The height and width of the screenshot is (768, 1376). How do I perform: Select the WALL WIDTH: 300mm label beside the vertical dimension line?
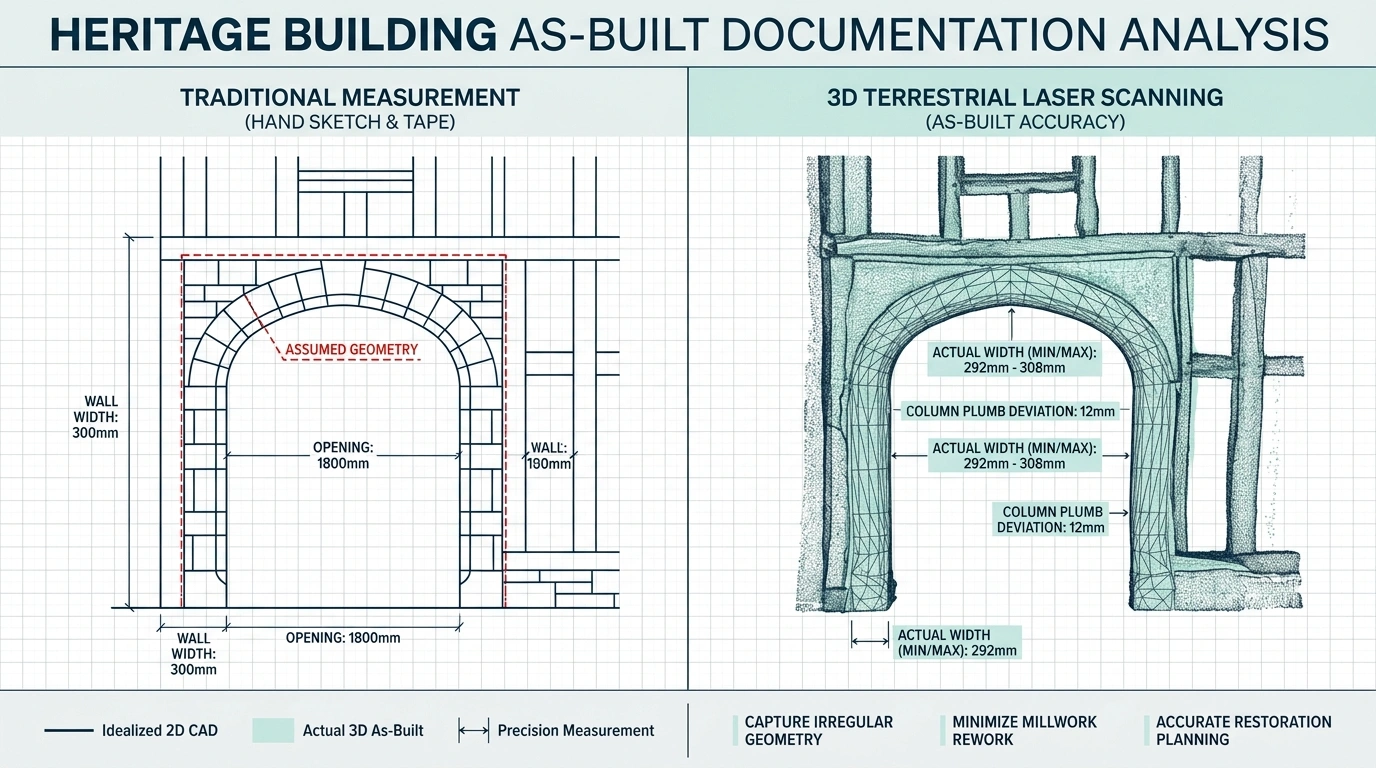(95, 417)
